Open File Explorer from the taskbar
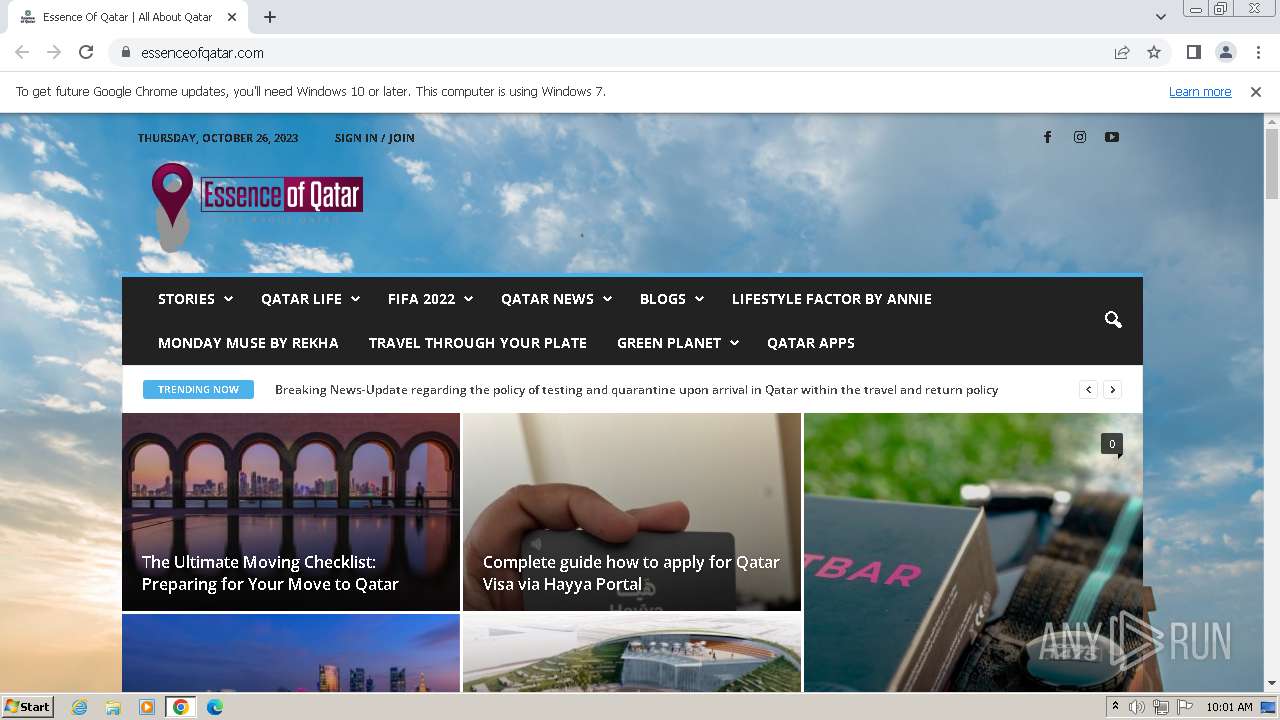The width and height of the screenshot is (1280, 720). click(113, 707)
